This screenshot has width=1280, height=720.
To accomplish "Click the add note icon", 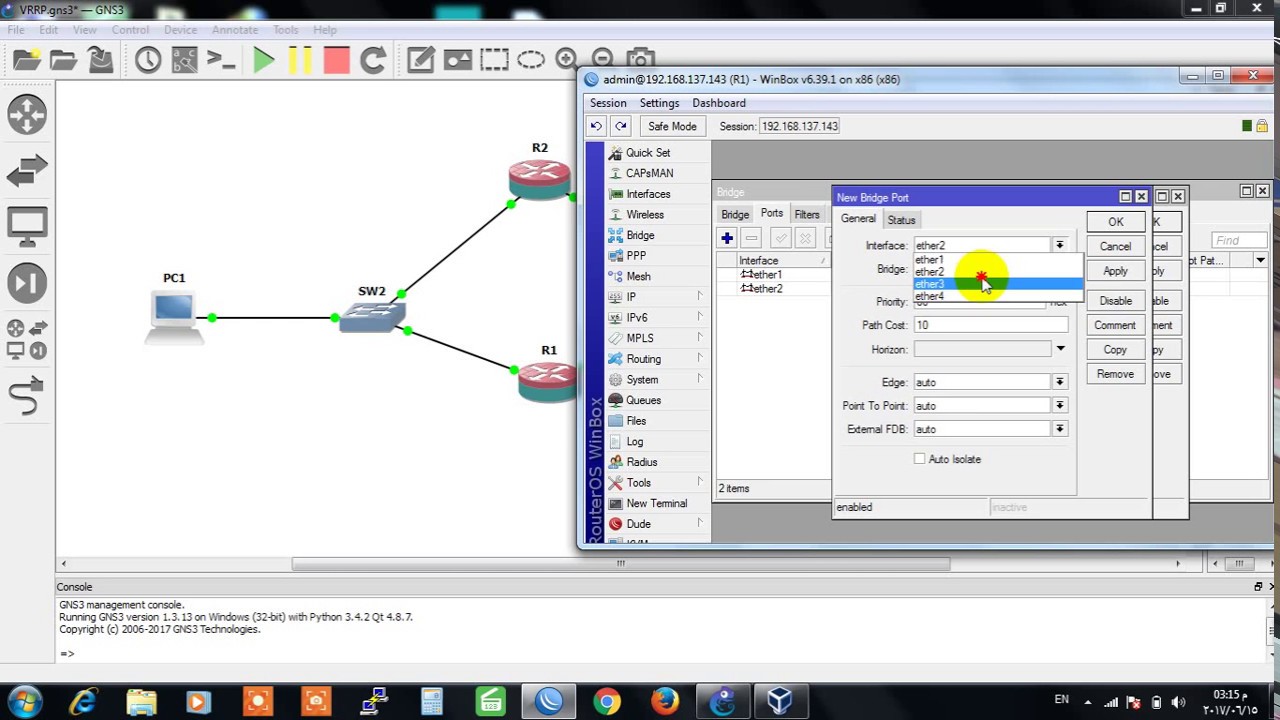I will [421, 60].
